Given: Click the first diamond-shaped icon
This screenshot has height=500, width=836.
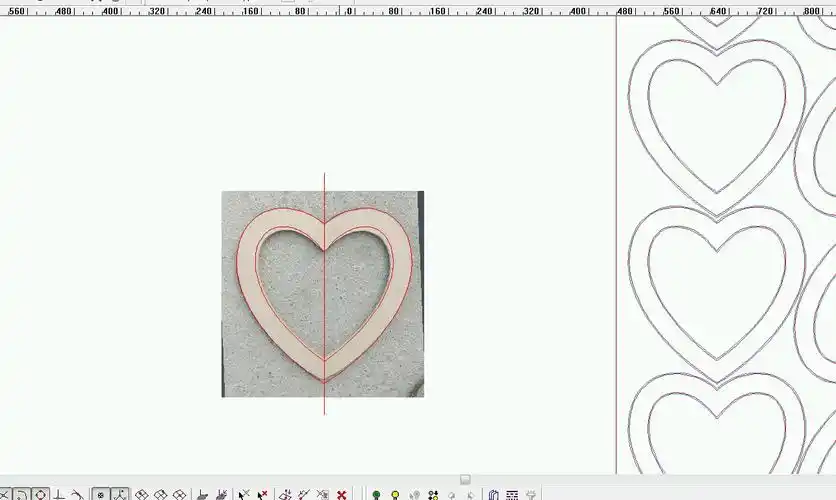Looking at the screenshot, I should tap(142, 494).
